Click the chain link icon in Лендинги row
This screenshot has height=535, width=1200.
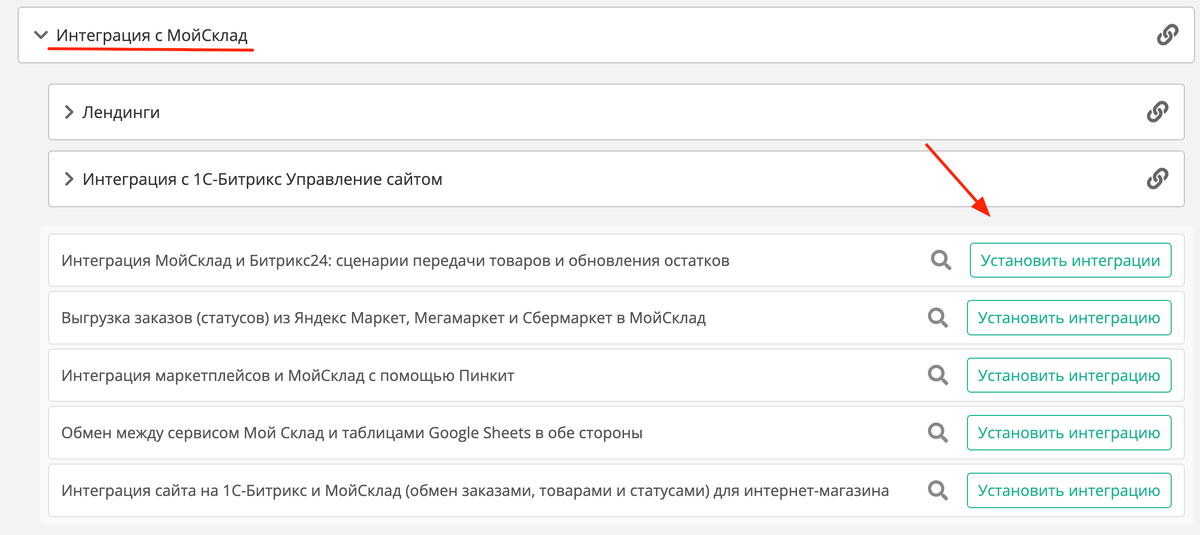[x=1157, y=112]
